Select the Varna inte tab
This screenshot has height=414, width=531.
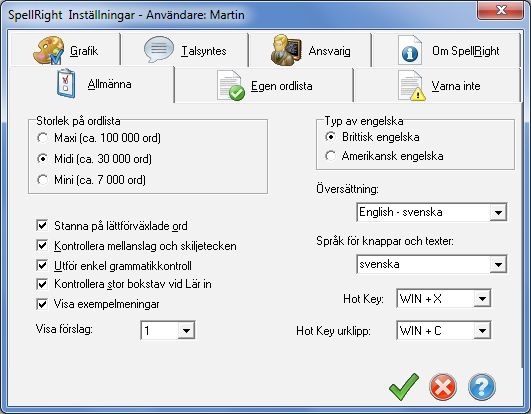pos(437,85)
